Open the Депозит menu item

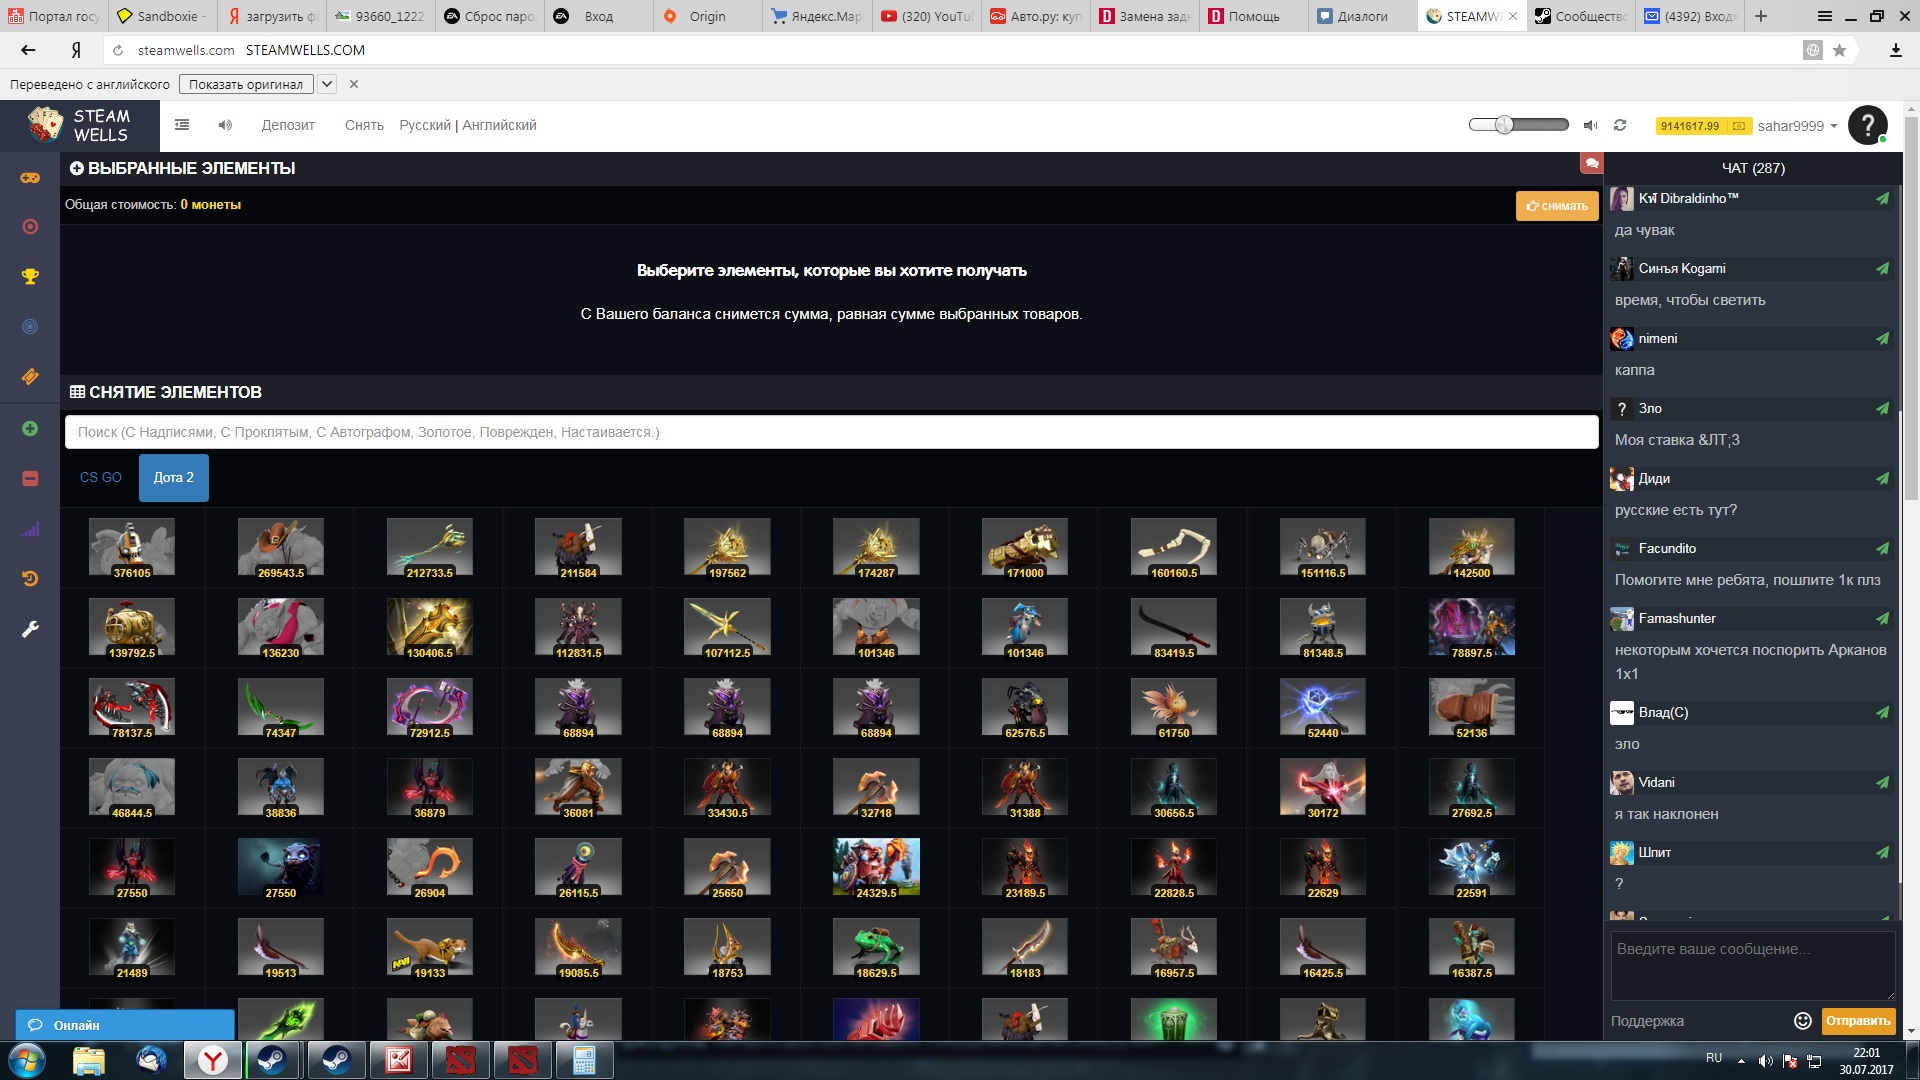(288, 125)
